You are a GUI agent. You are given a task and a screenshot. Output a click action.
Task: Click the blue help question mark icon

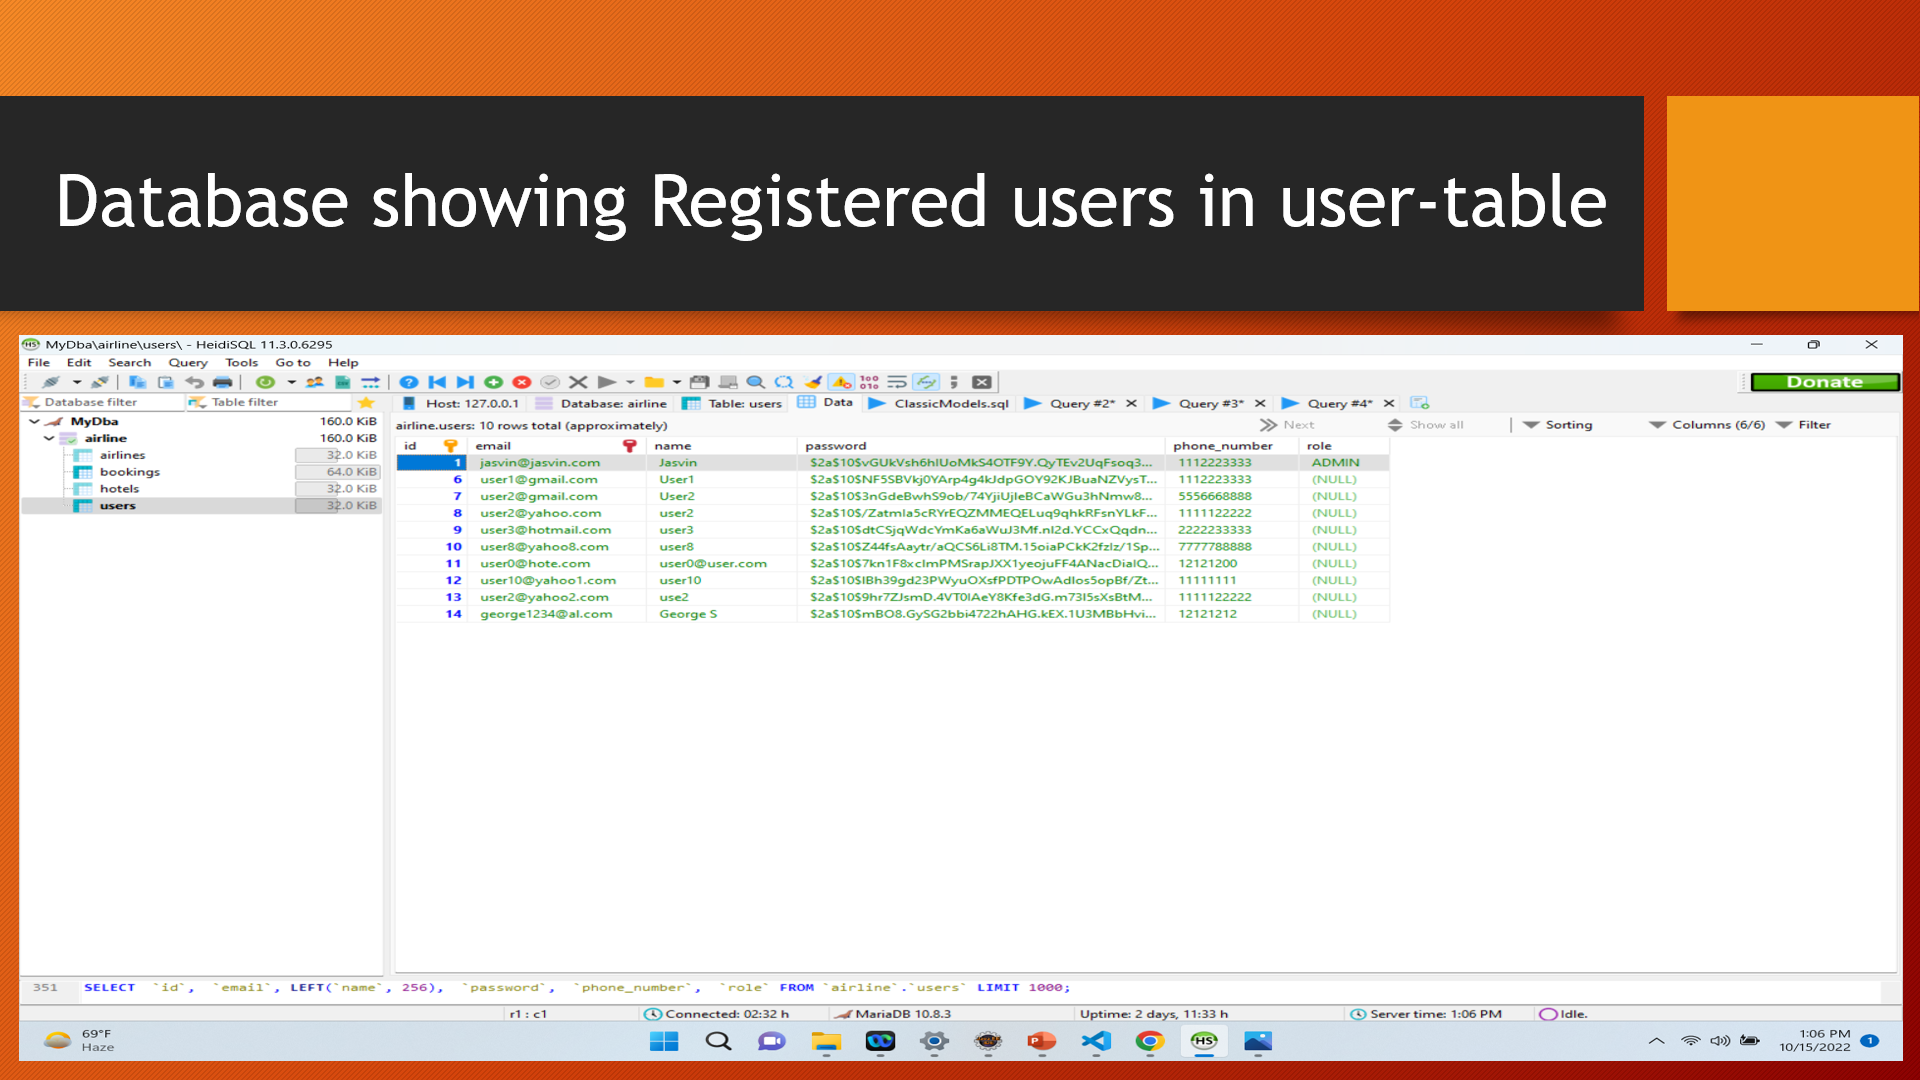pyautogui.click(x=408, y=382)
